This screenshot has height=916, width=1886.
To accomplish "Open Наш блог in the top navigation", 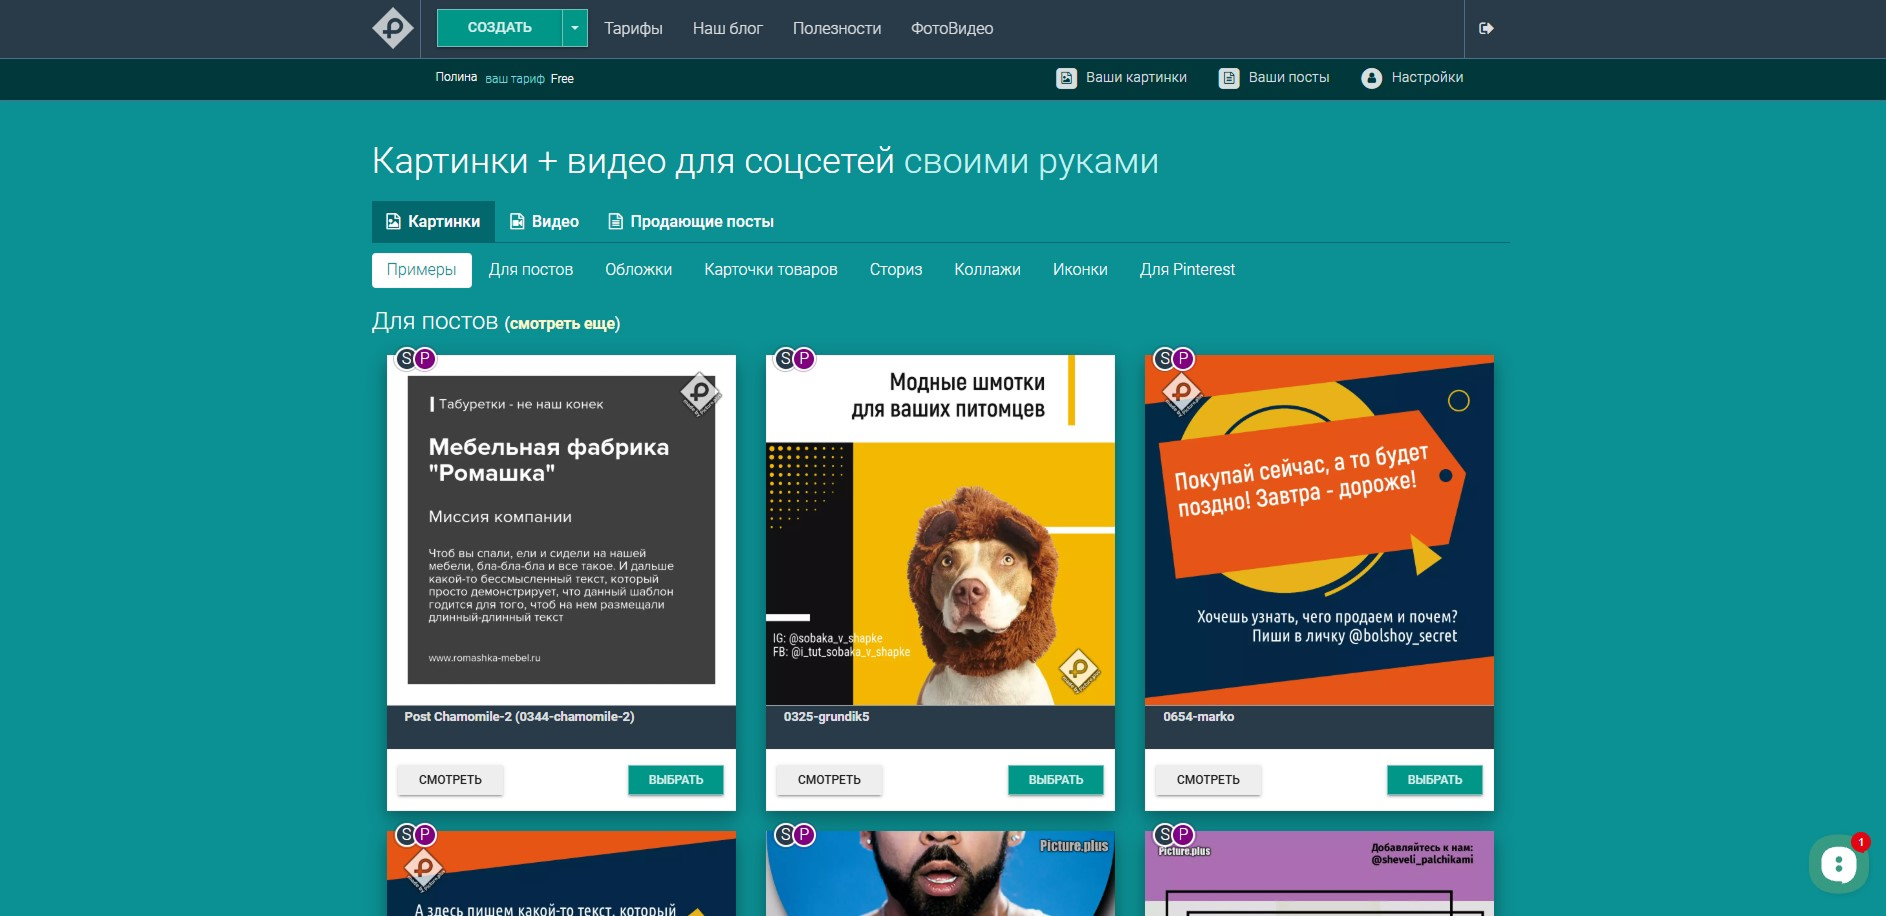I will (x=728, y=28).
